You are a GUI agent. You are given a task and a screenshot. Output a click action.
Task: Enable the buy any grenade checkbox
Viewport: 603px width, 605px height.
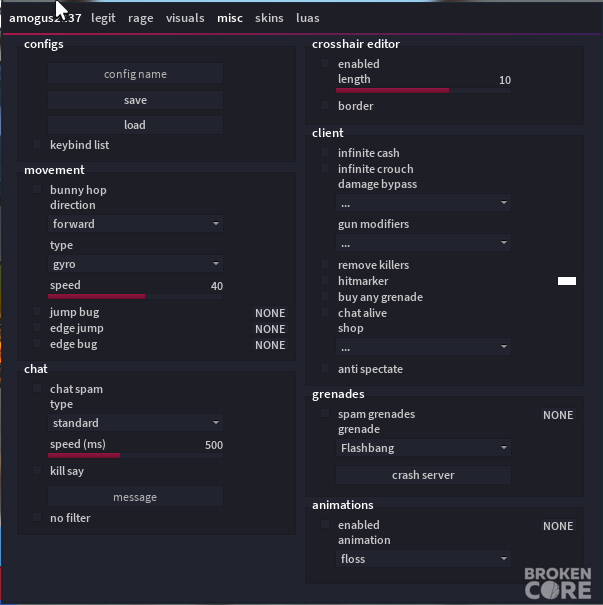pyautogui.click(x=325, y=296)
